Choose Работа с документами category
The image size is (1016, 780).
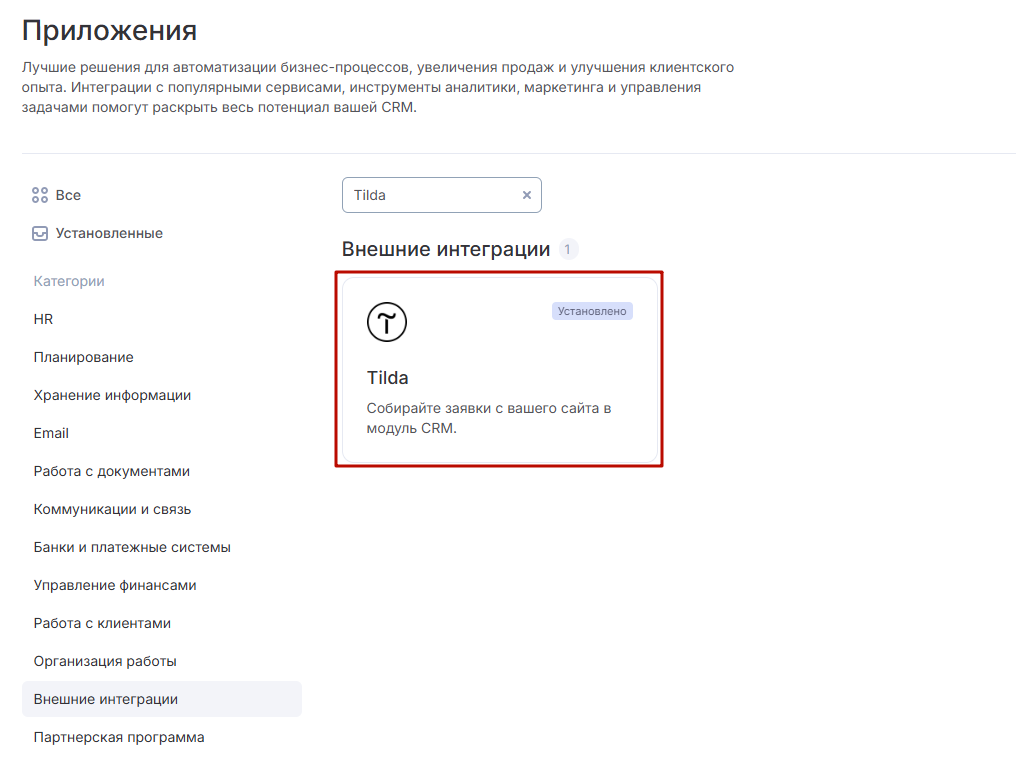tap(111, 471)
